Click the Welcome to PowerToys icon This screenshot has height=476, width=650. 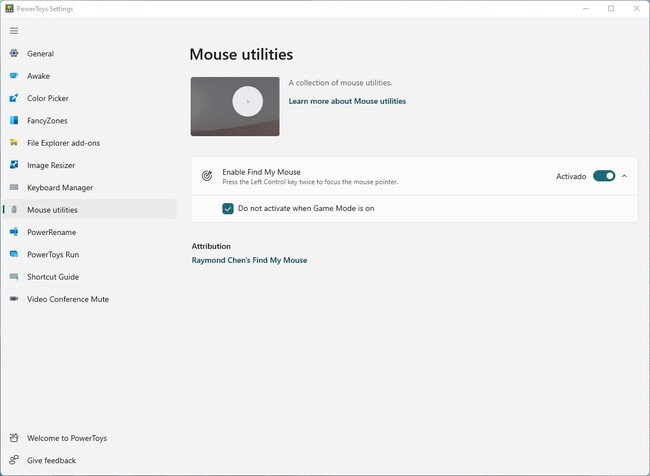14,437
